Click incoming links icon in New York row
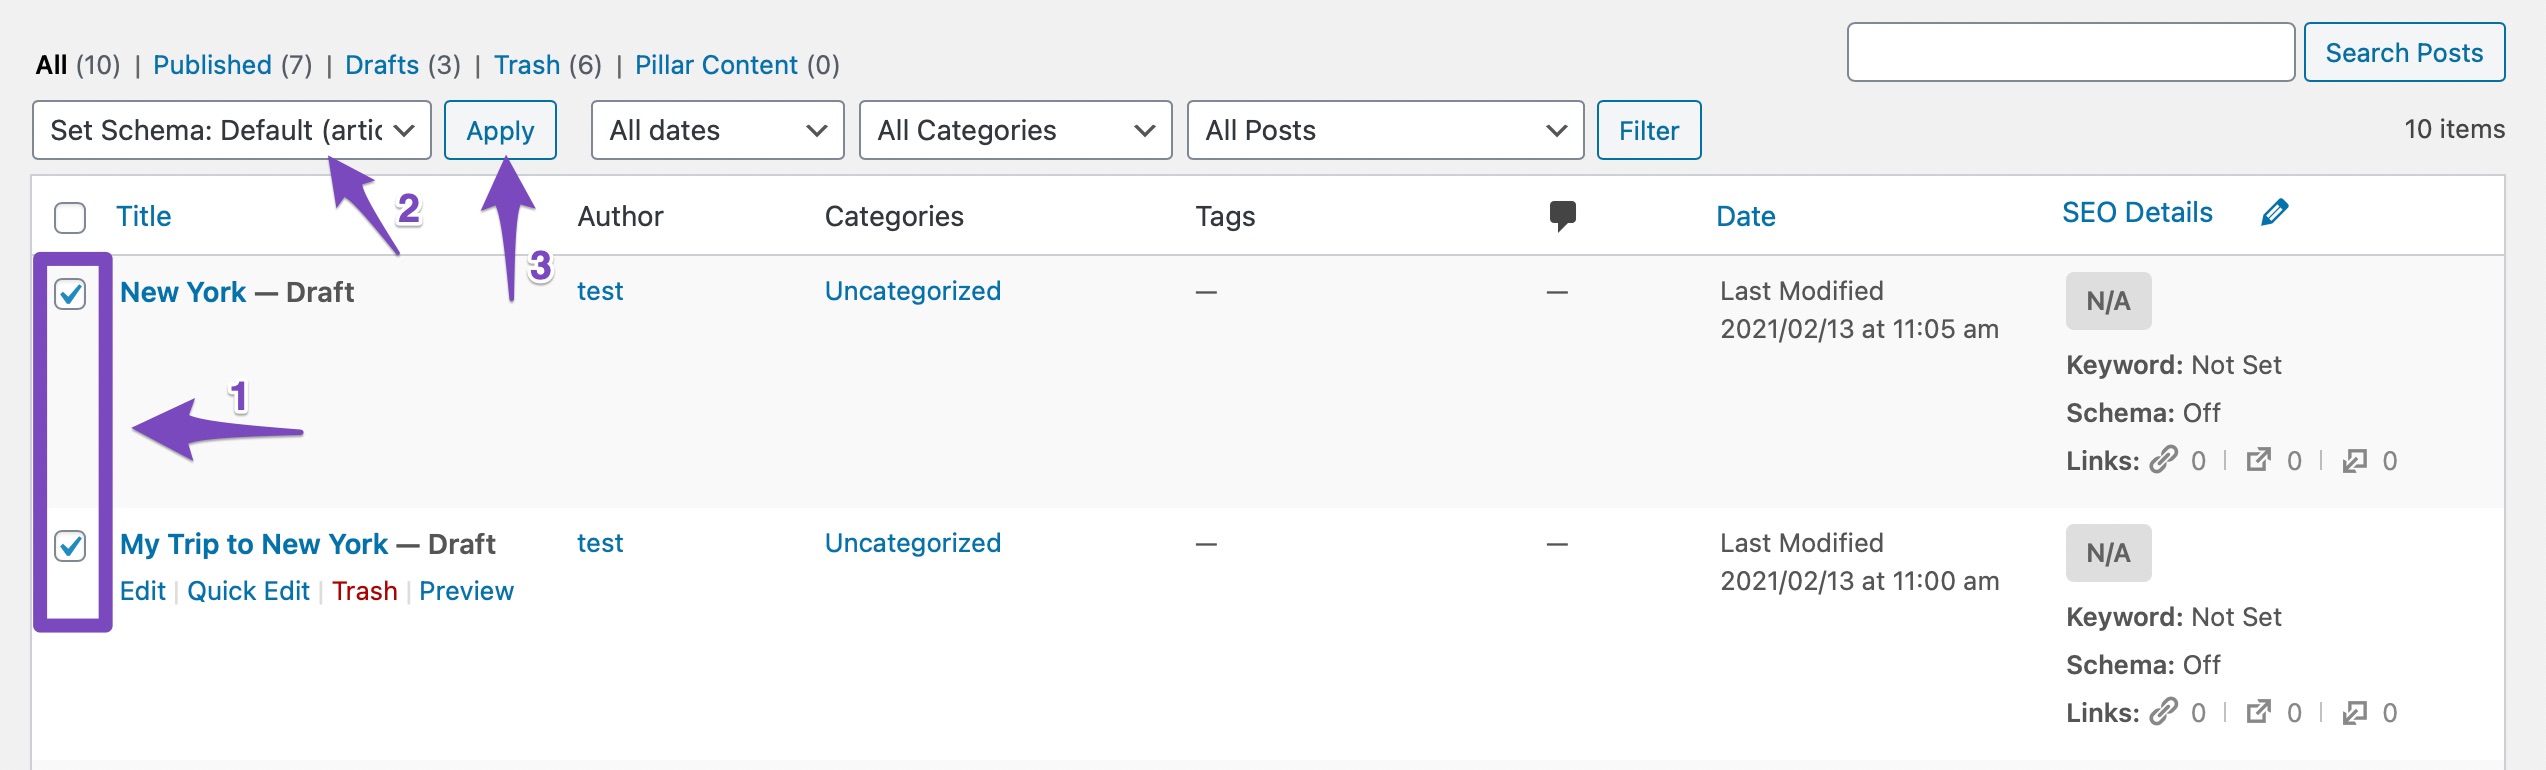Image resolution: width=2546 pixels, height=770 pixels. (2354, 460)
